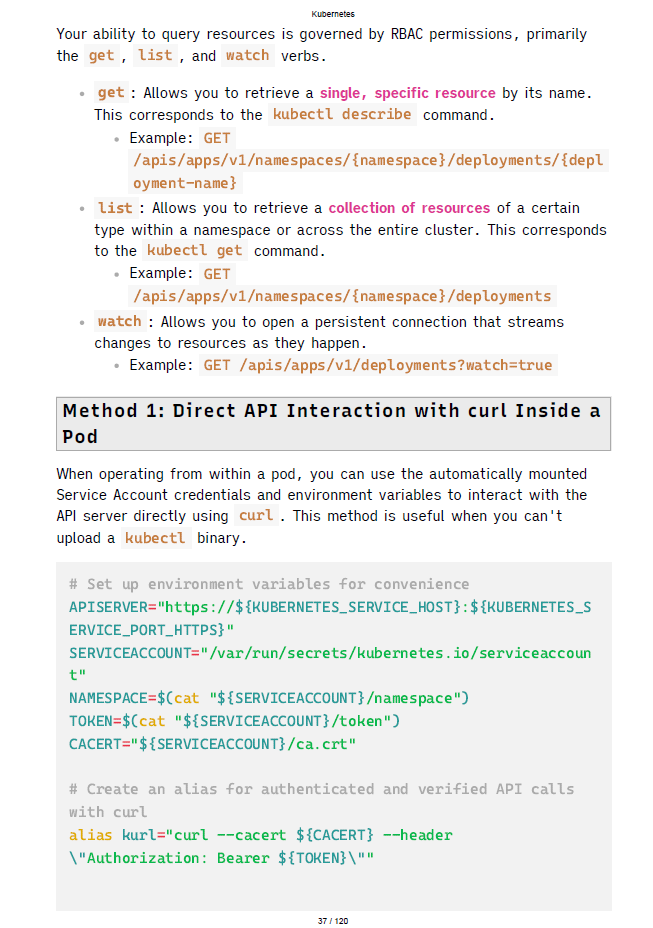Click the '# Set up environment variables' comment
Viewport: 653px width, 928px height.
click(x=268, y=584)
